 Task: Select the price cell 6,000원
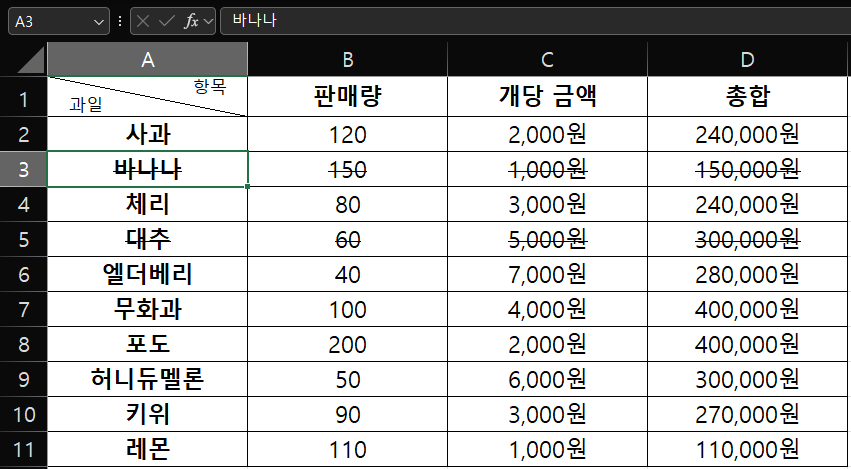pos(547,379)
